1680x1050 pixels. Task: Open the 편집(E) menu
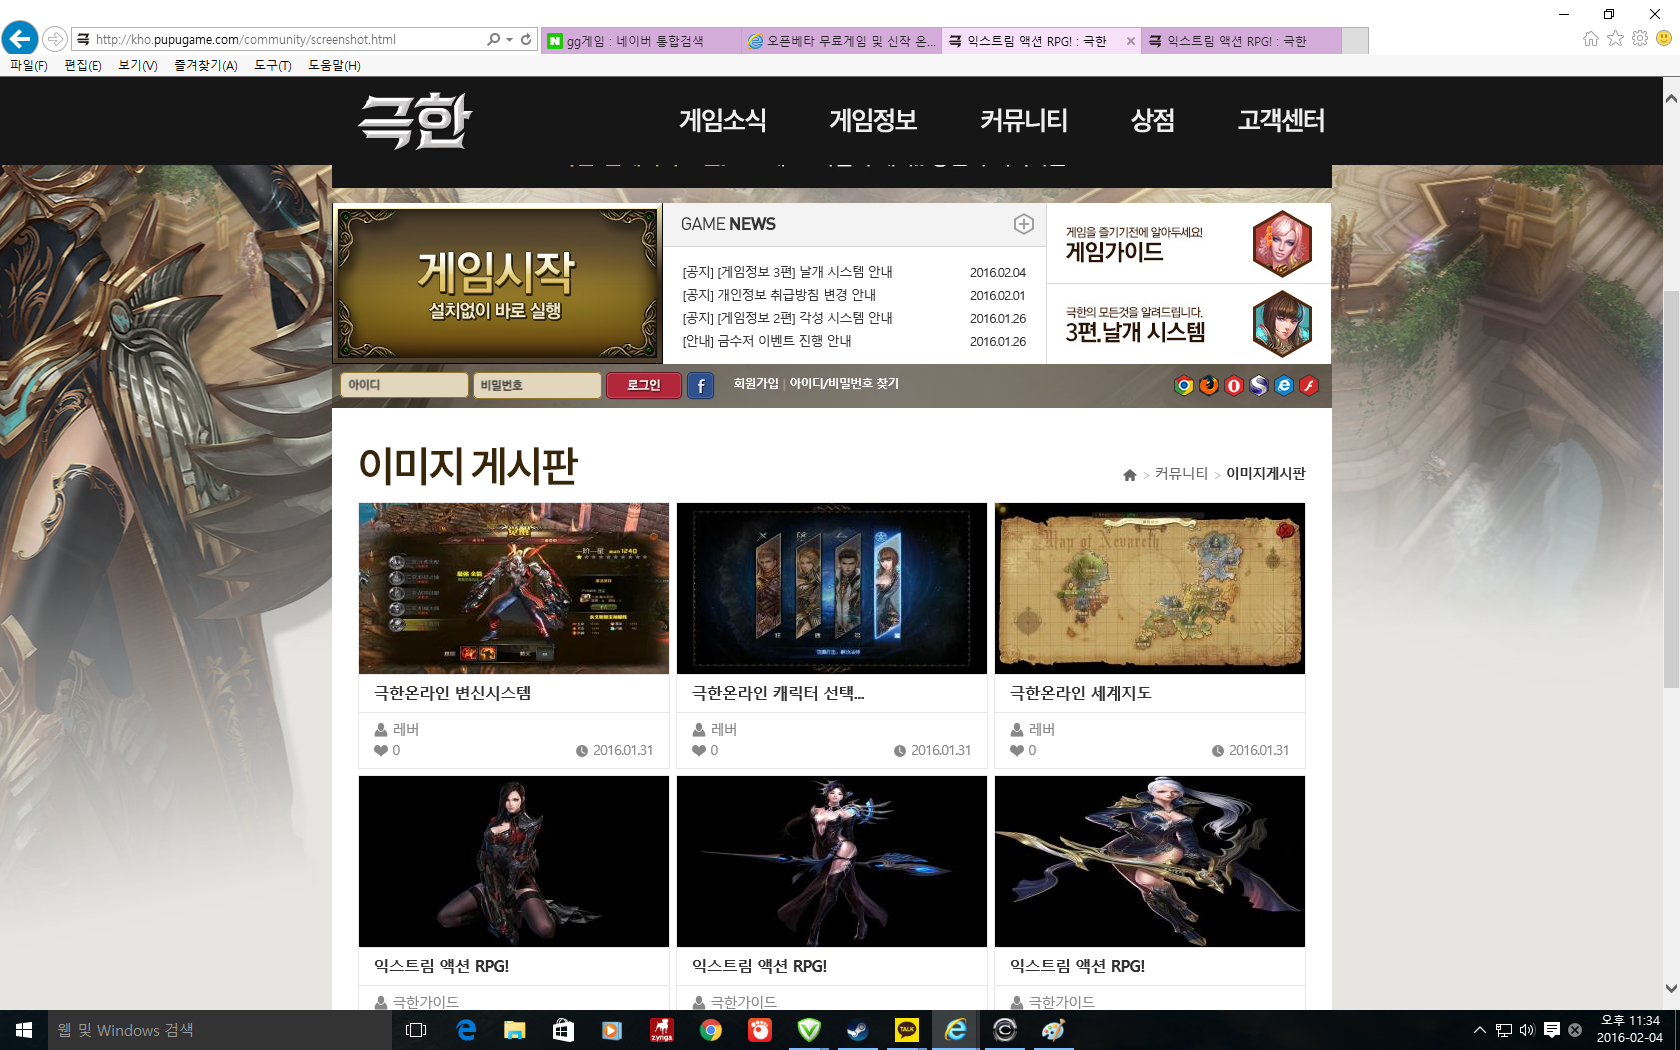click(x=83, y=65)
